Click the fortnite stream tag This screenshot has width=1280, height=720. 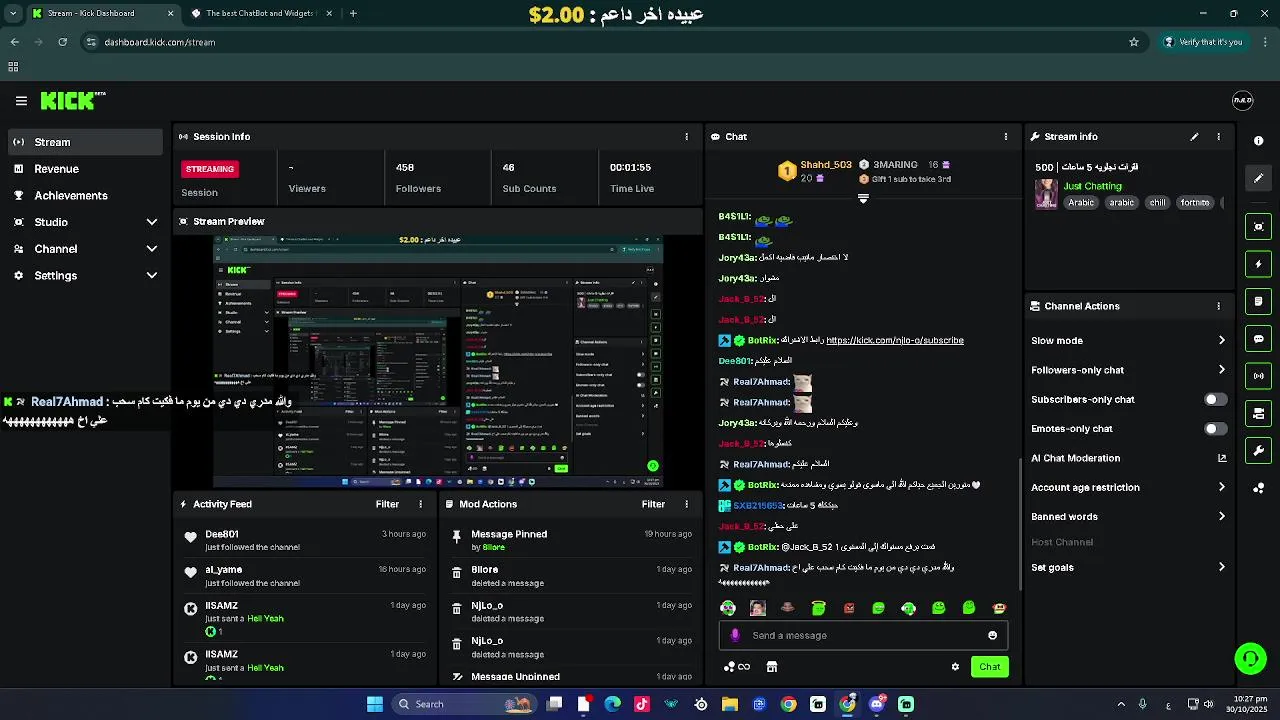1195,203
